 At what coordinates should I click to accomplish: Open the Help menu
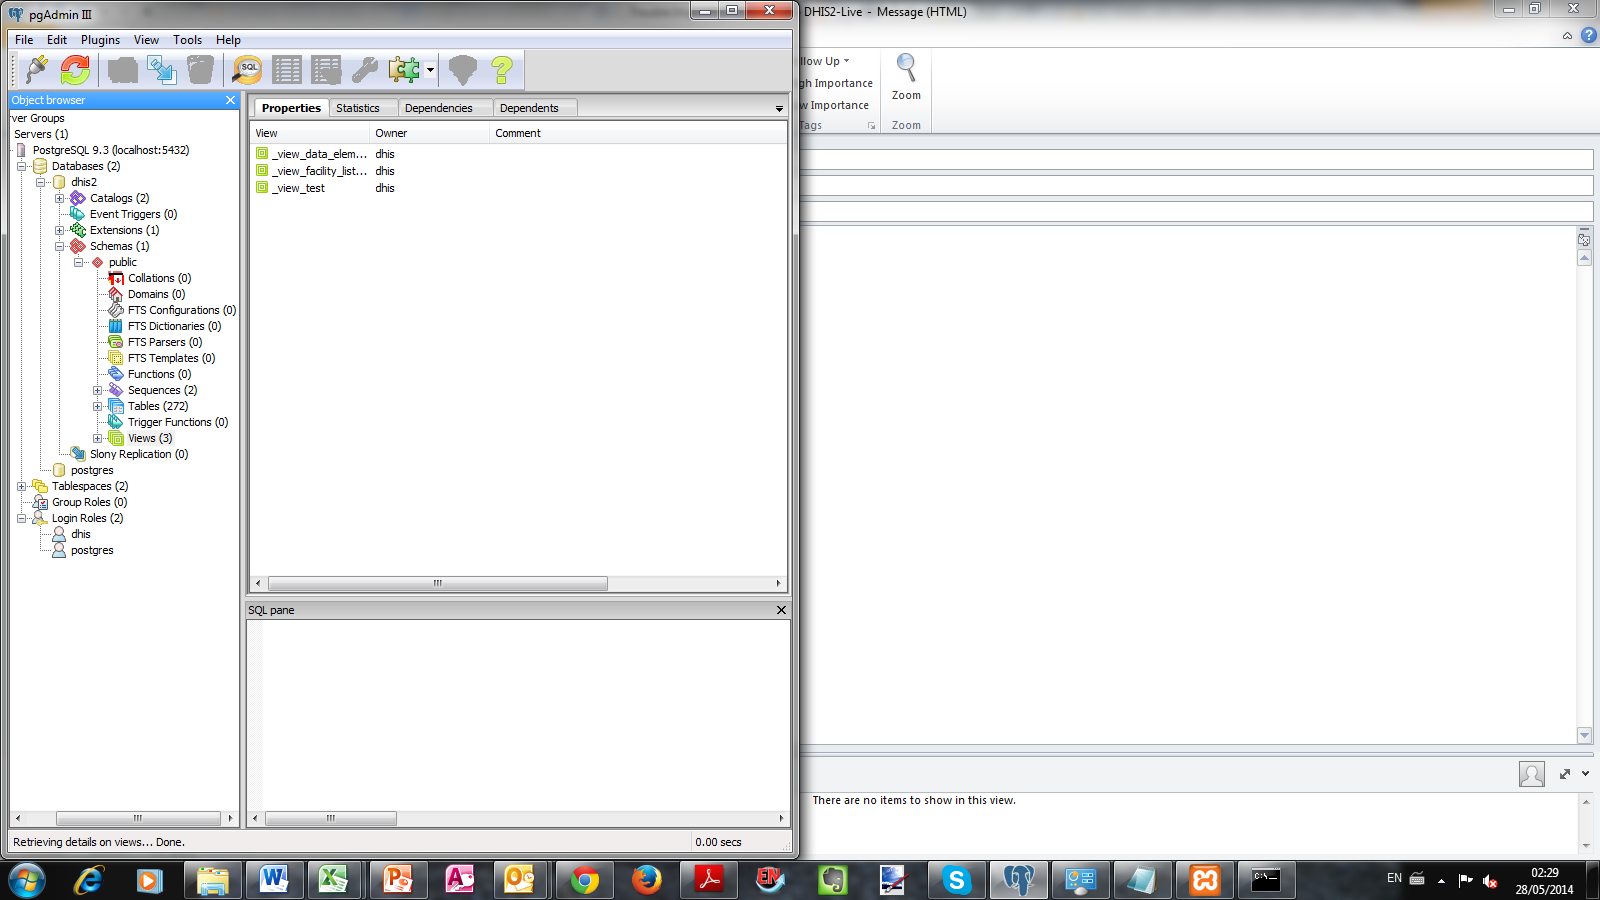(x=228, y=40)
